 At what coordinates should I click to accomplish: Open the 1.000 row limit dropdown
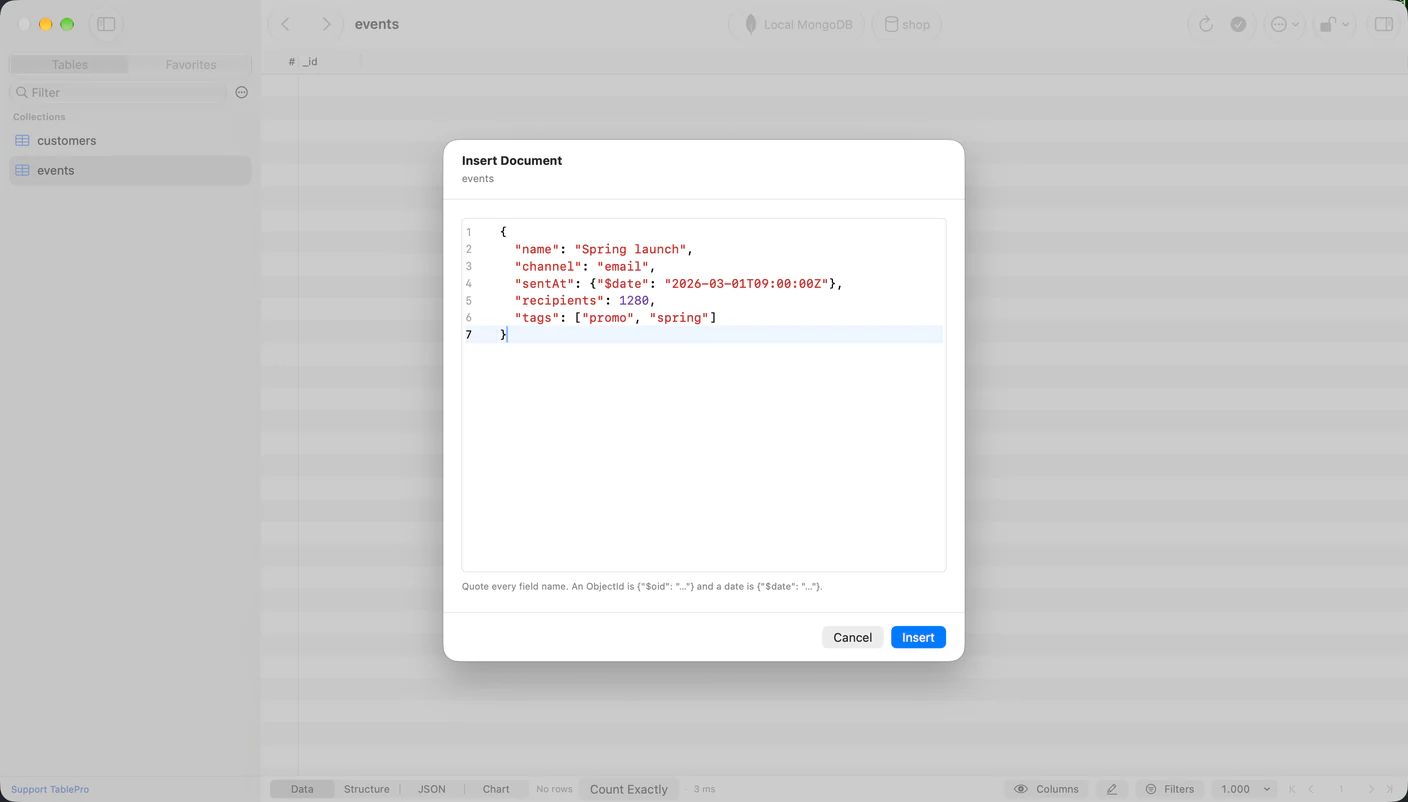click(x=1245, y=789)
